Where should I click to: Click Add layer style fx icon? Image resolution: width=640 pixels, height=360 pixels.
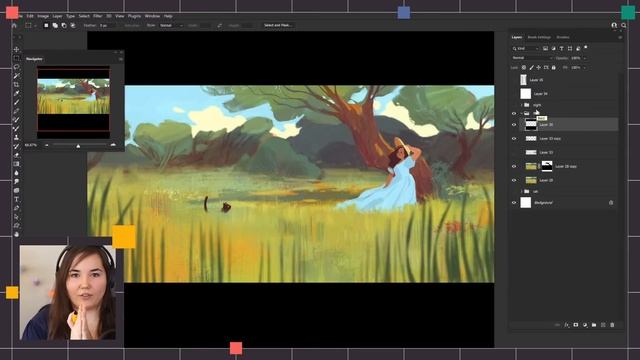point(567,325)
